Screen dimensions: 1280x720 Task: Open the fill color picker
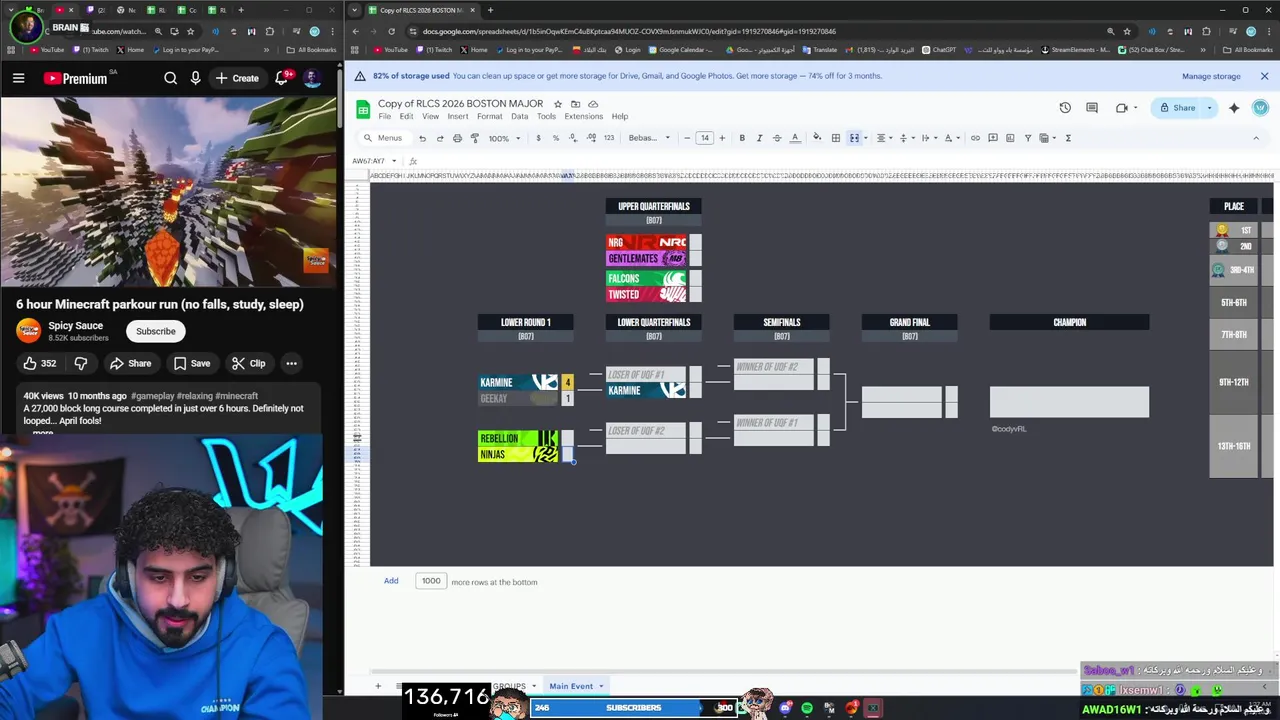click(817, 138)
